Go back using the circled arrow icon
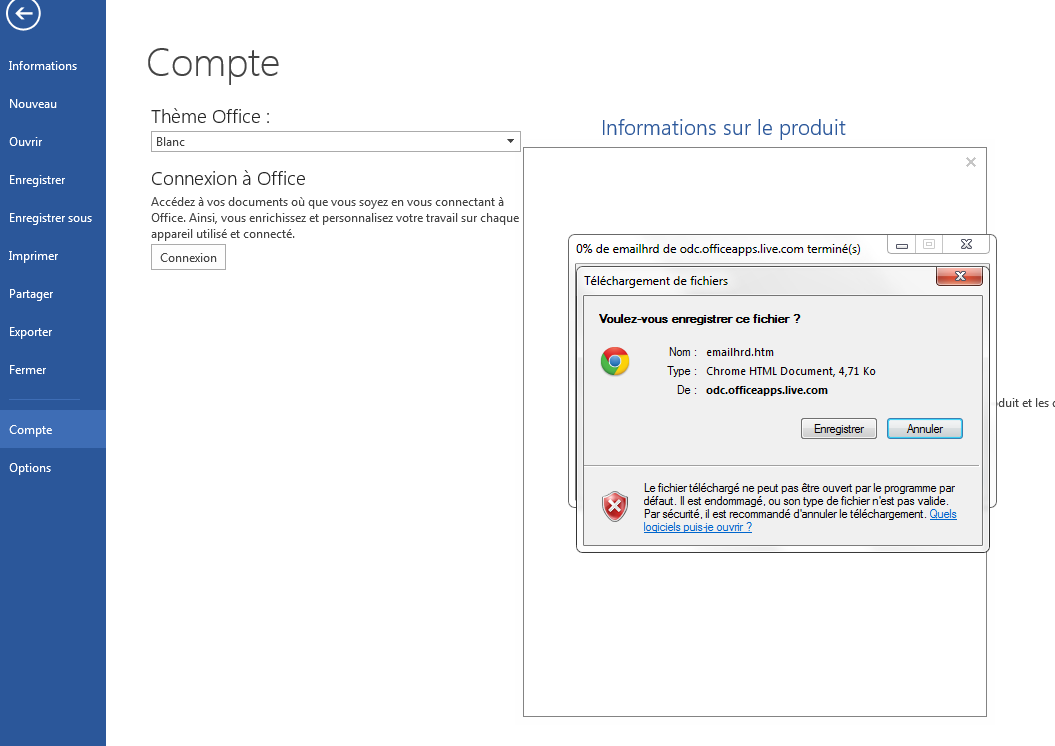Screen dimensions: 1055x746 point(24,13)
